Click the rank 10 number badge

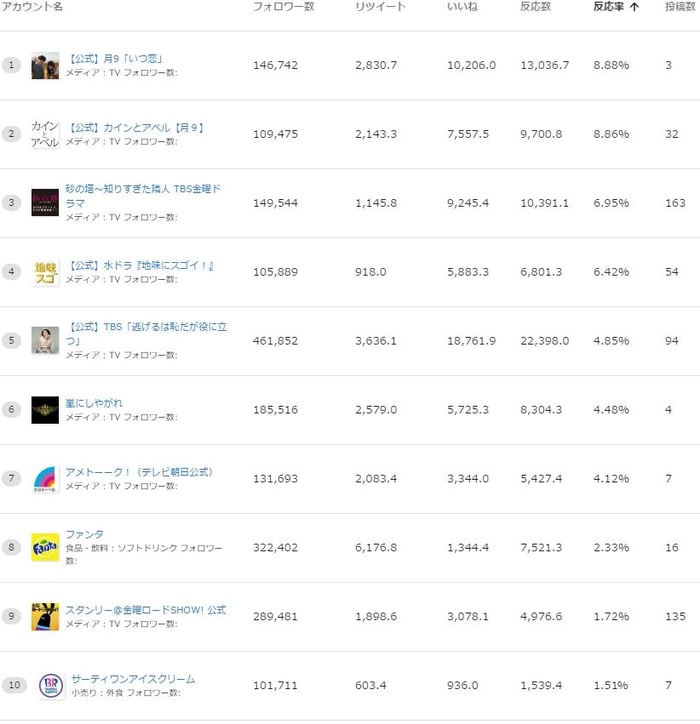pyautogui.click(x=14, y=685)
